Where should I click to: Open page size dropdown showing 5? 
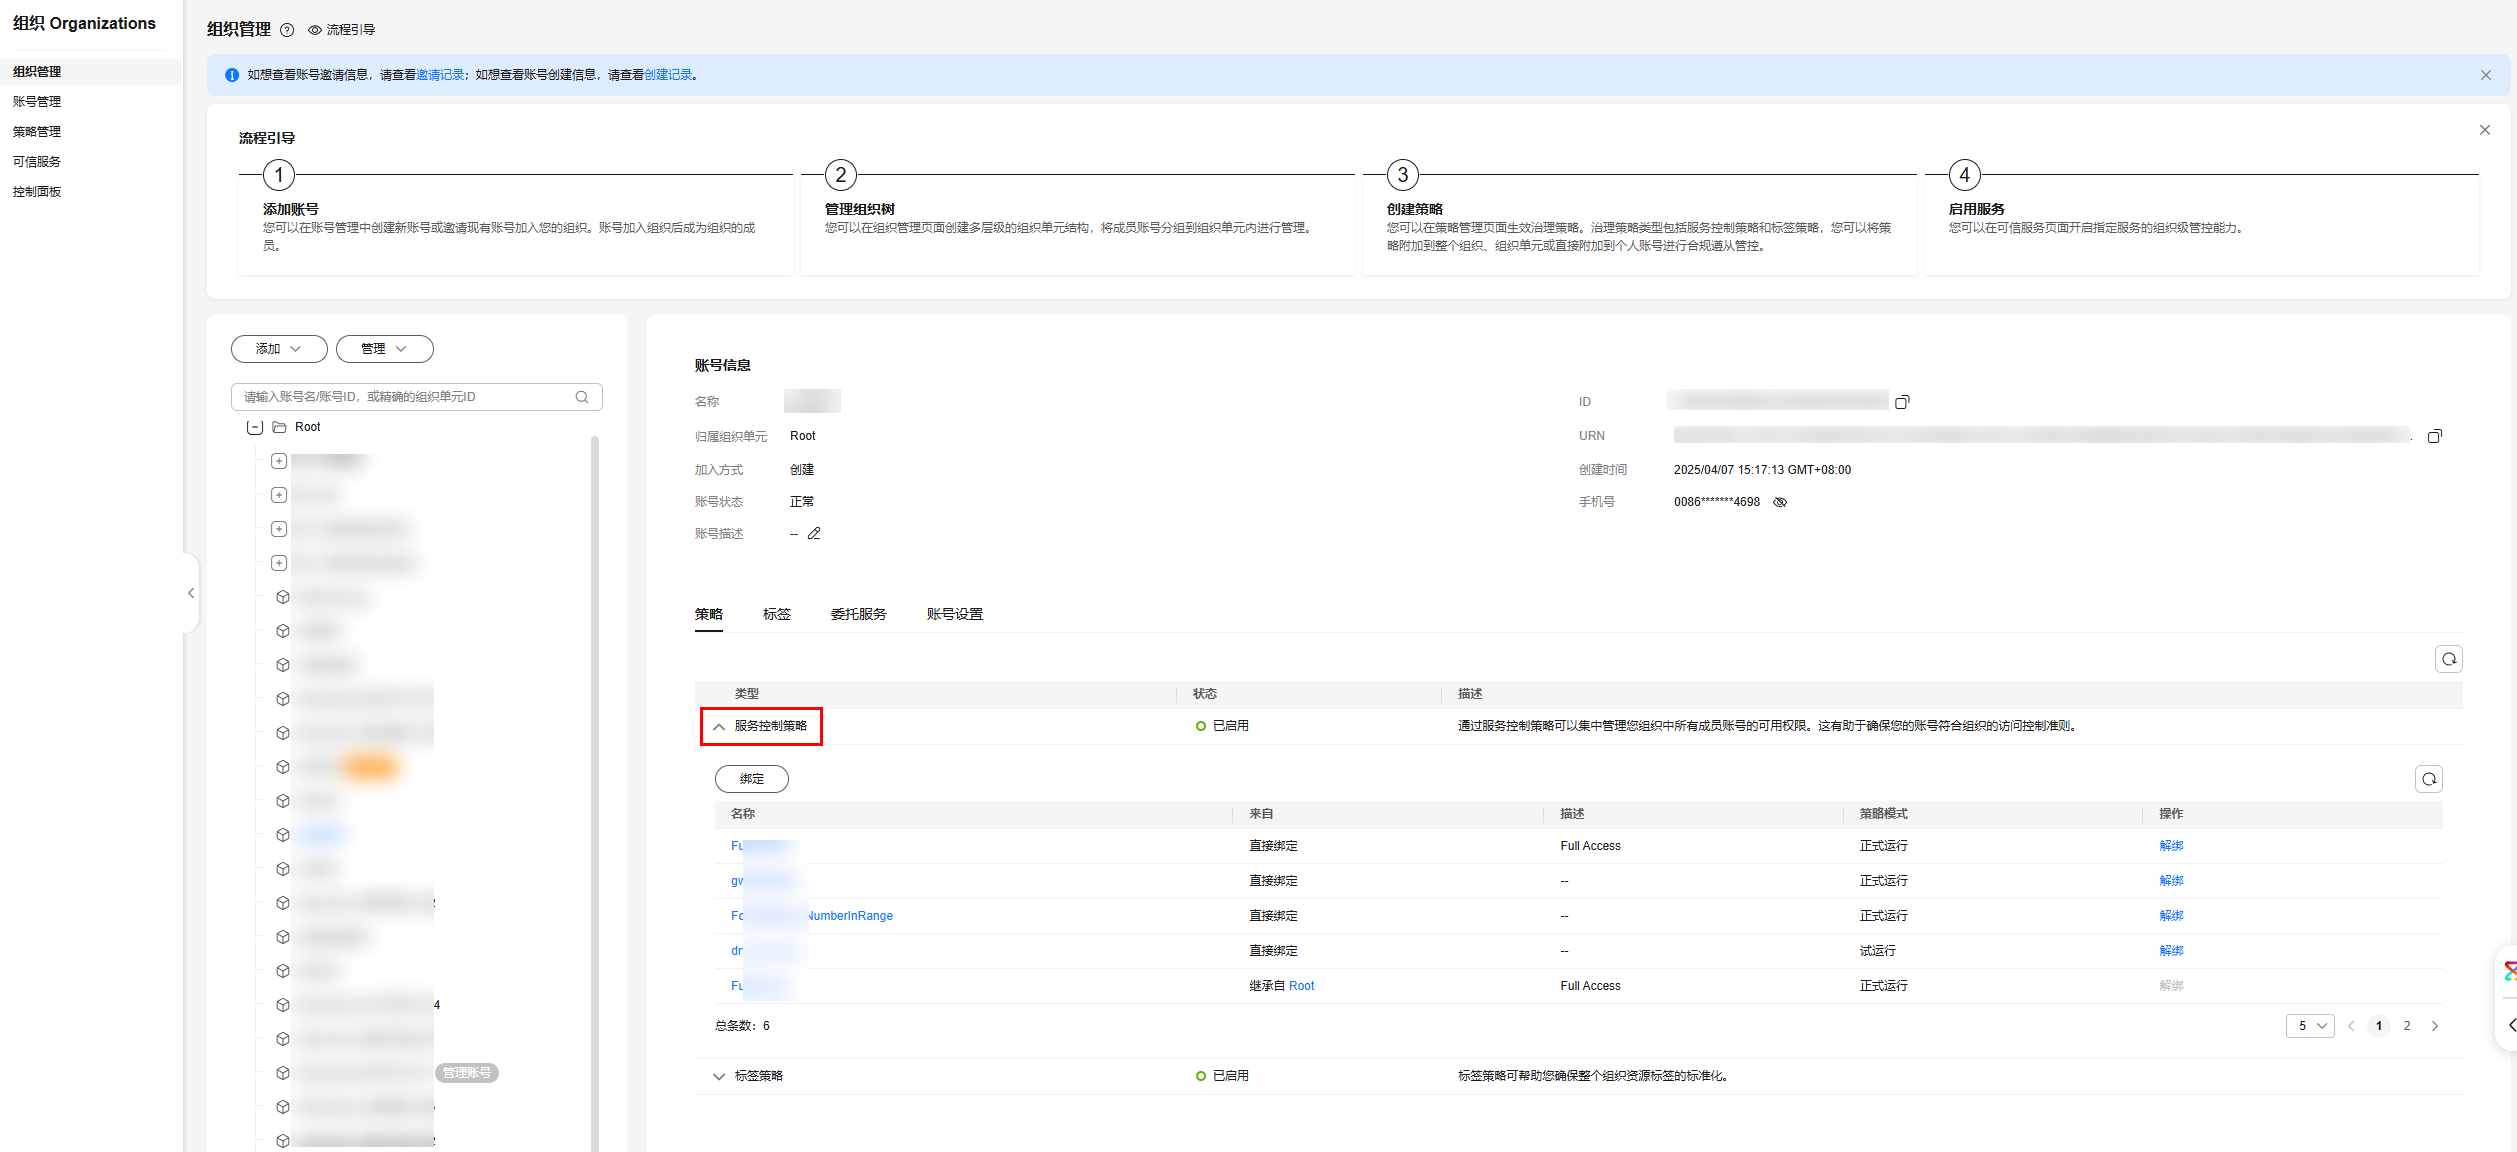coord(2309,1026)
